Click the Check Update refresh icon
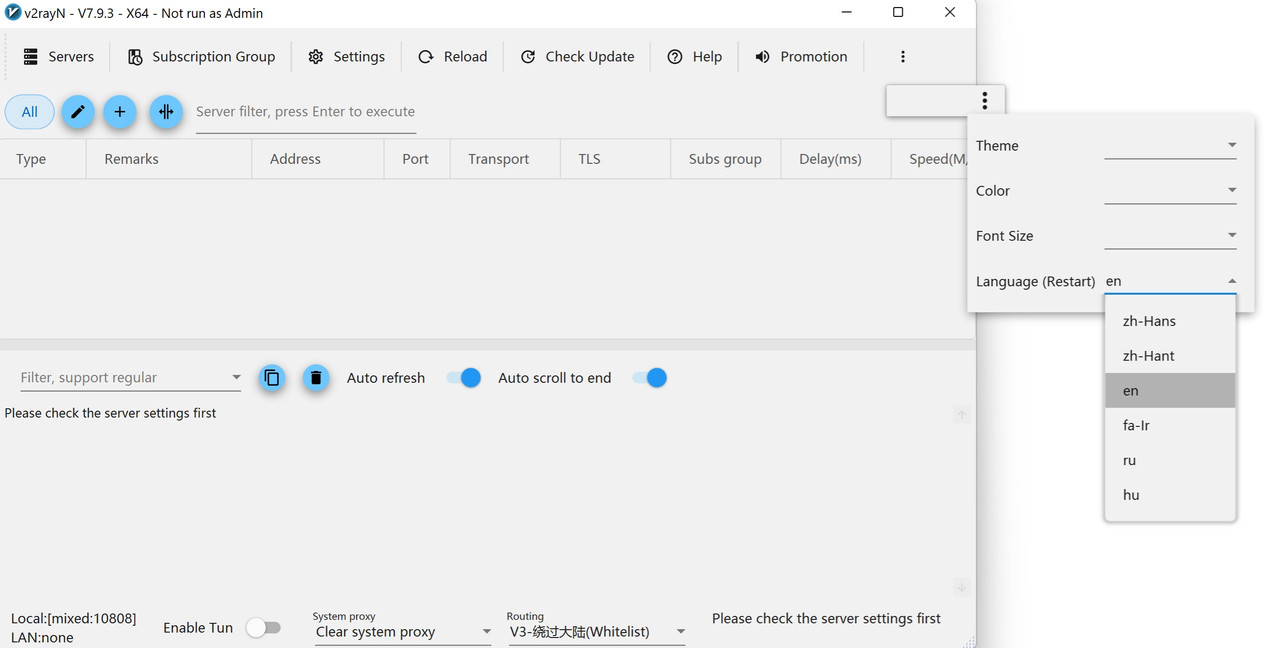 [x=528, y=57]
